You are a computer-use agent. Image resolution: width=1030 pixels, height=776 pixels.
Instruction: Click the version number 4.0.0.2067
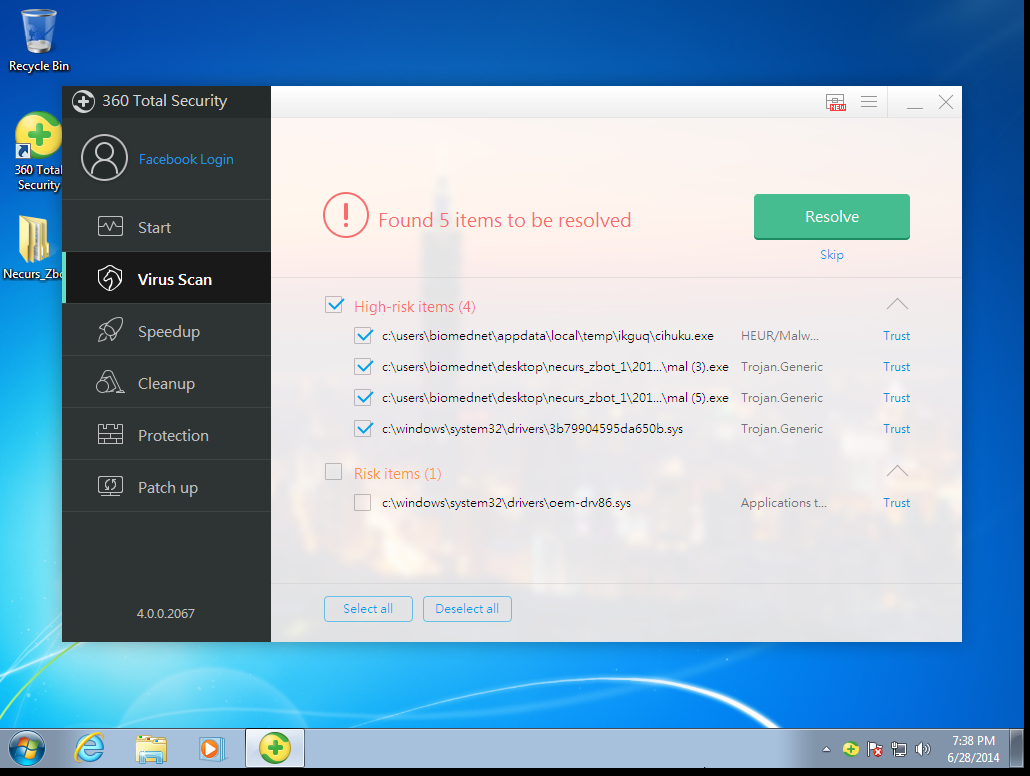click(x=166, y=614)
